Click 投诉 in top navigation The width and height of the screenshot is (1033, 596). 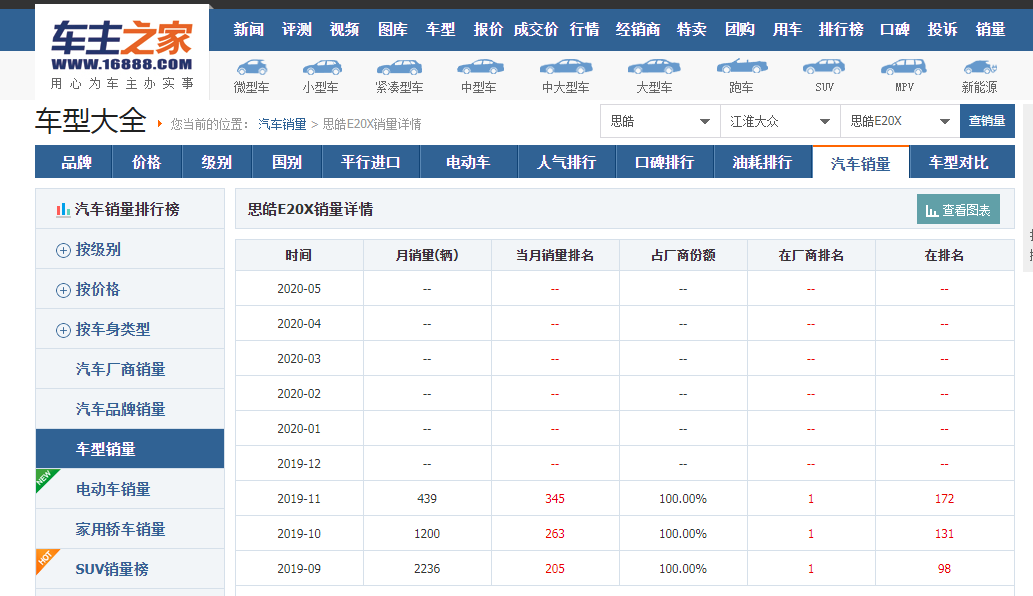pyautogui.click(x=942, y=30)
